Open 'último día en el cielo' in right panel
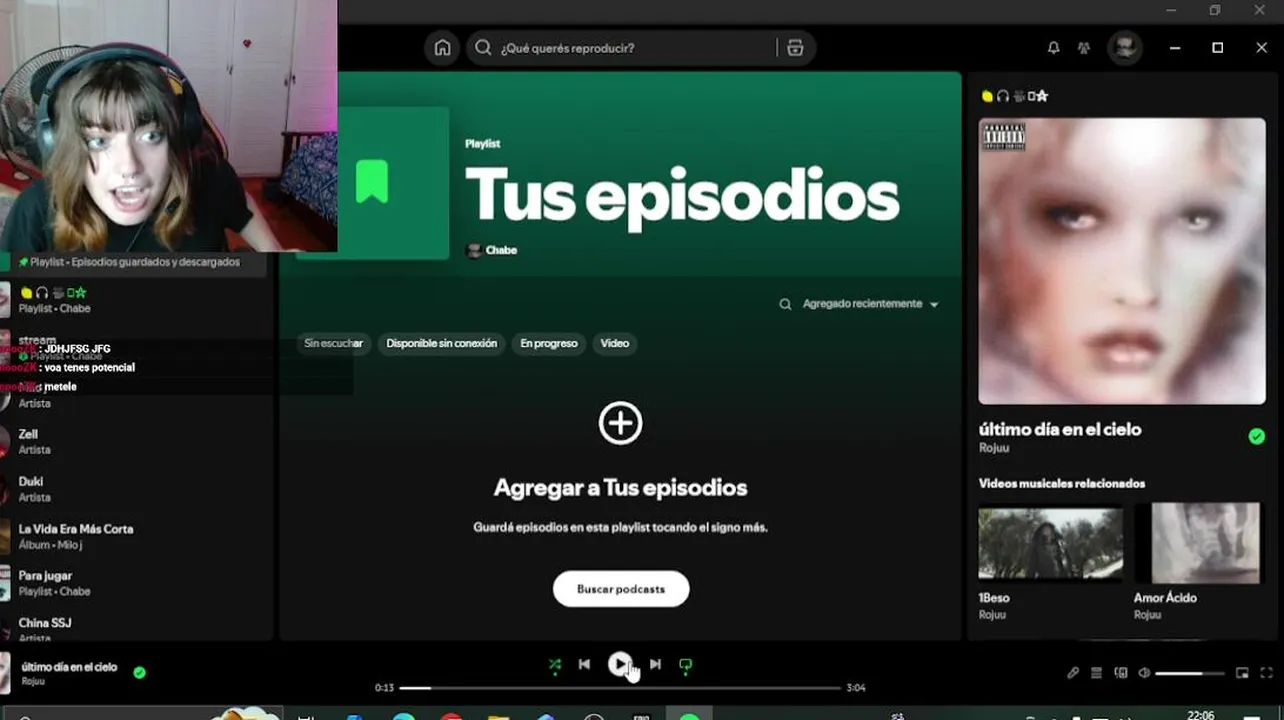 tap(1060, 429)
